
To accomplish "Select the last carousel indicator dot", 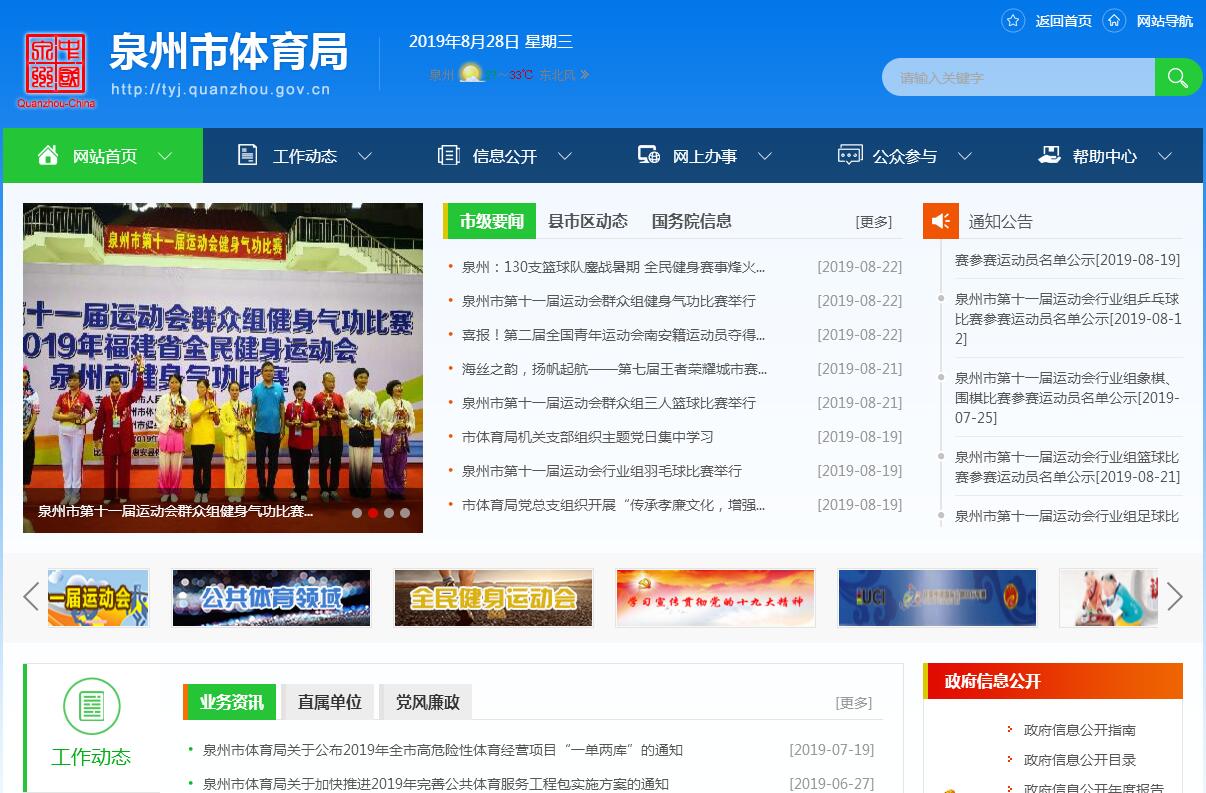I will pos(405,513).
